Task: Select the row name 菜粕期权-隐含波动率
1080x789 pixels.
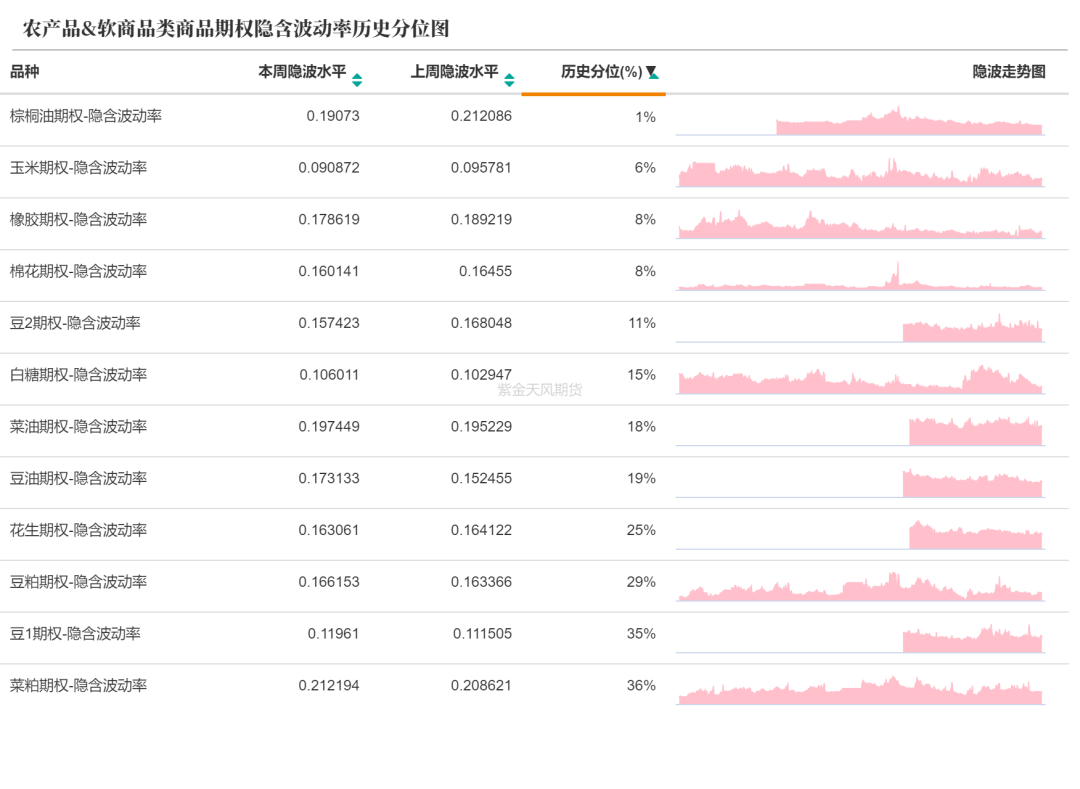Action: point(79,685)
